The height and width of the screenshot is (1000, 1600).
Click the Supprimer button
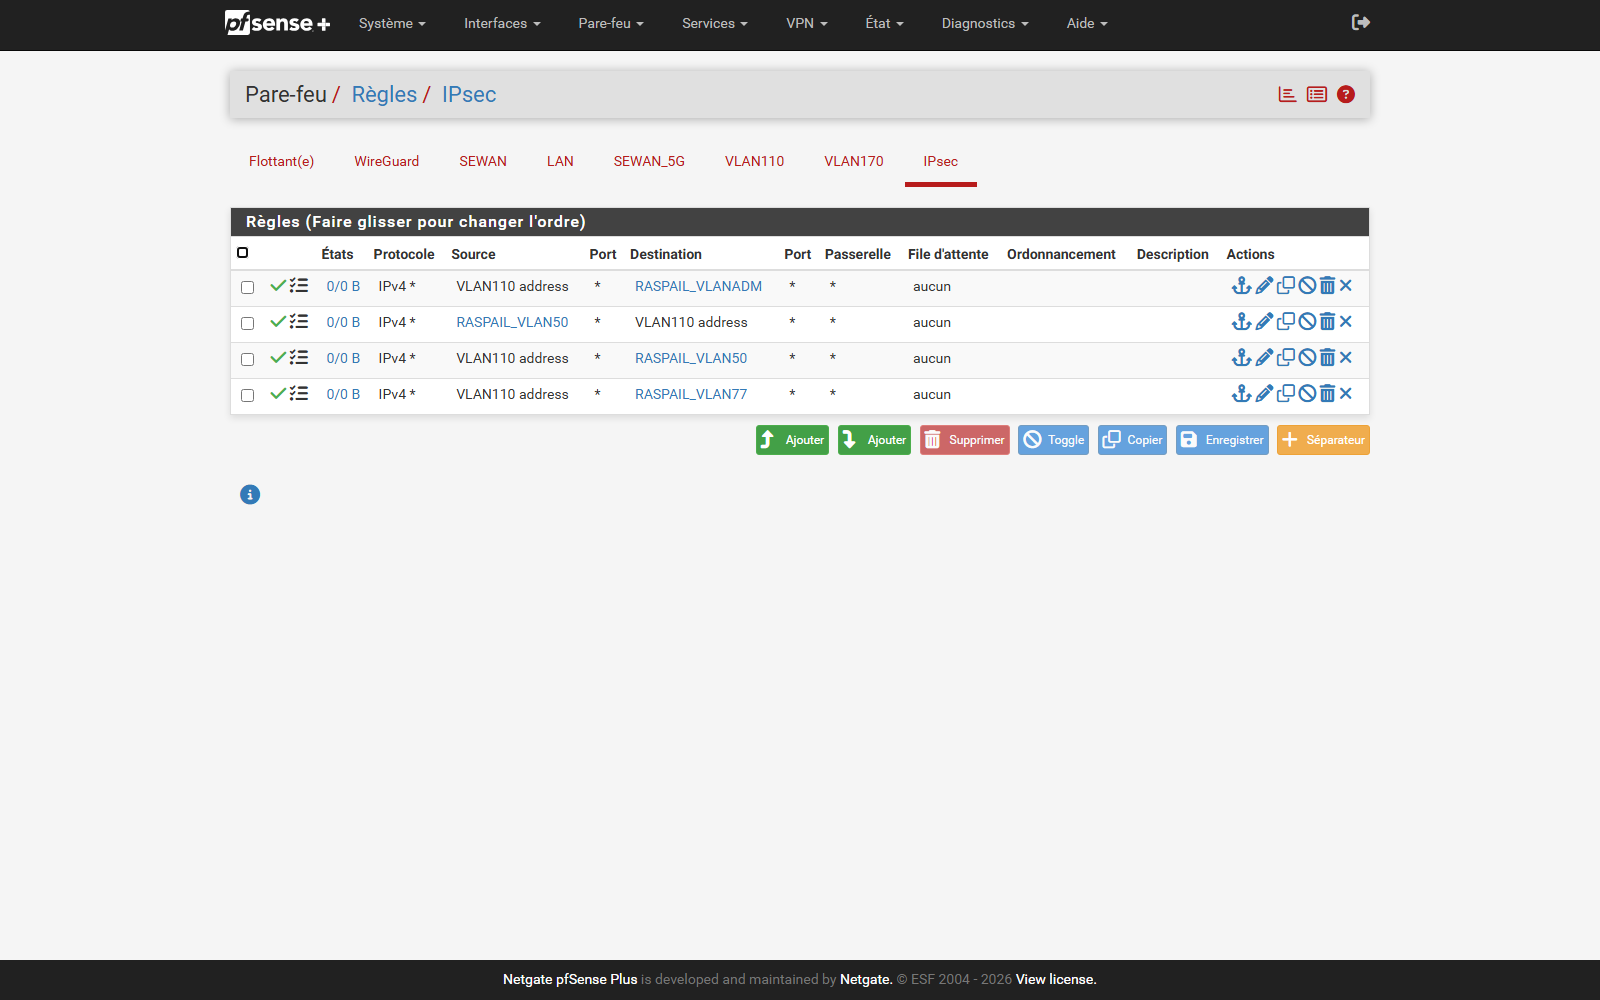click(964, 440)
